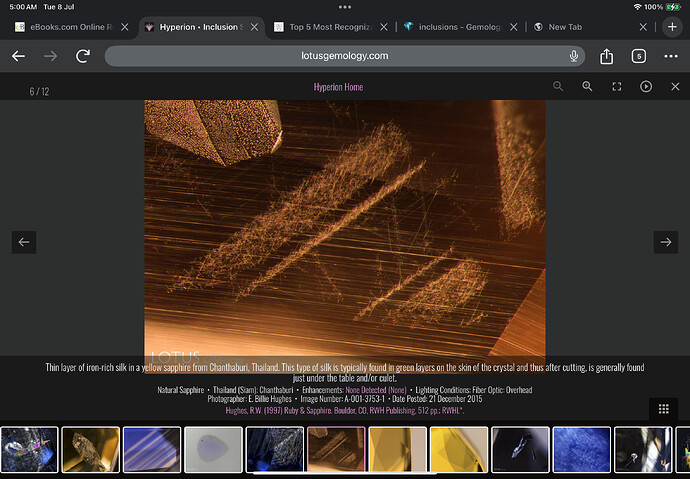The height and width of the screenshot is (479, 690).
Task: Click the None Detected (None) enhancements link
Action: point(376,390)
